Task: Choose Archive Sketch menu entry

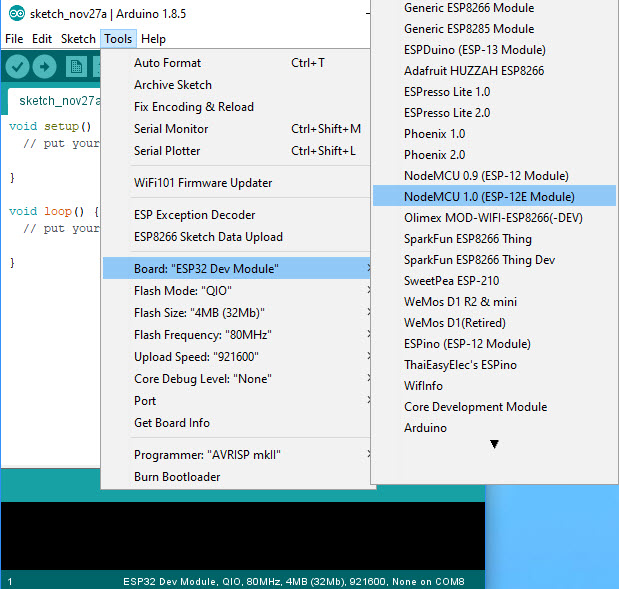Action: coord(236,85)
